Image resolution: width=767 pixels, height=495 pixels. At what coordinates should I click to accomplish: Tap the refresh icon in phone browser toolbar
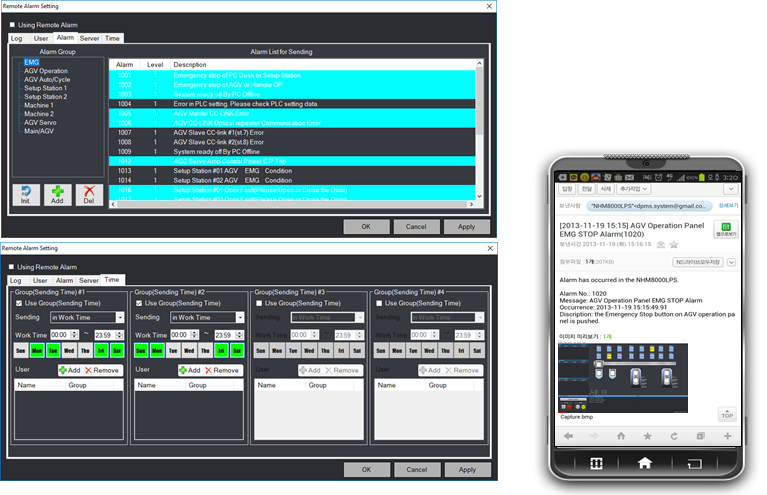click(x=673, y=436)
